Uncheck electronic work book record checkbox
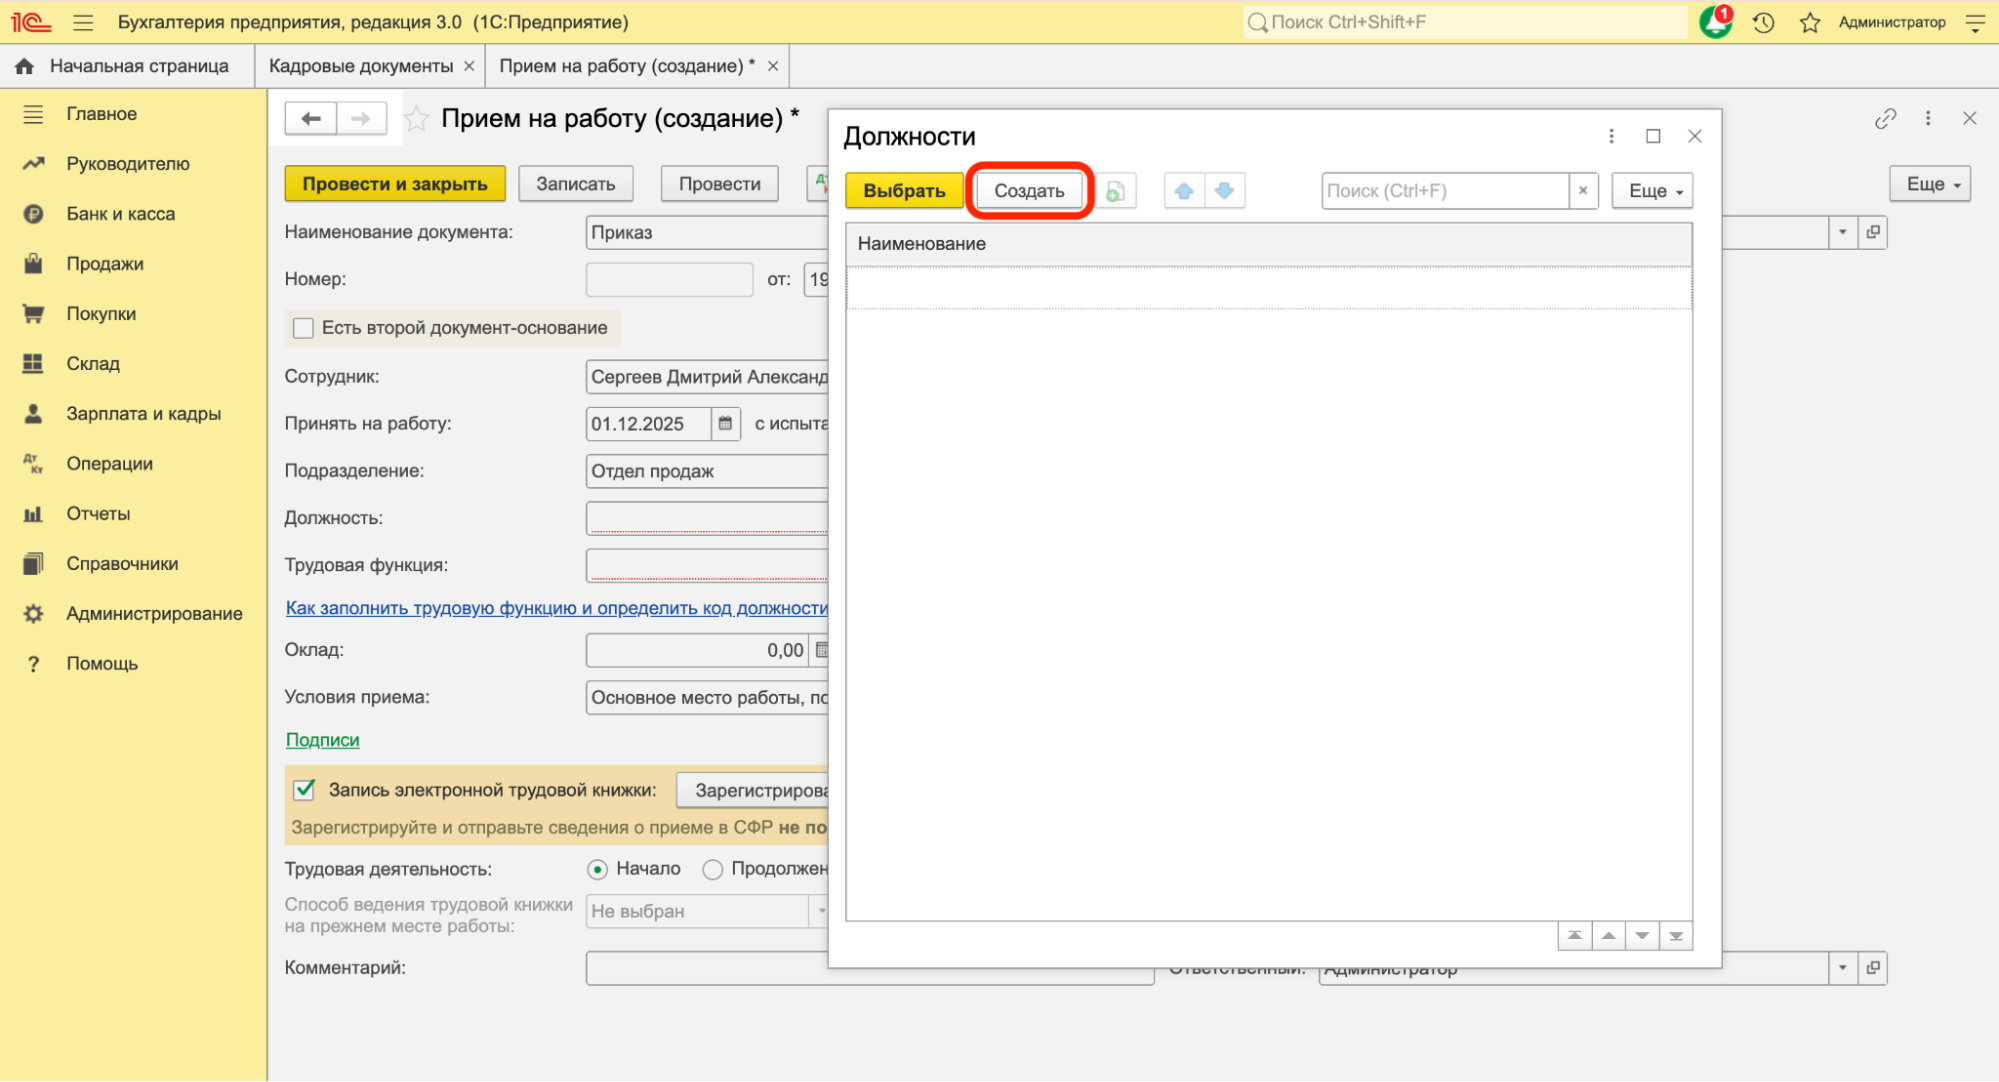 point(305,790)
